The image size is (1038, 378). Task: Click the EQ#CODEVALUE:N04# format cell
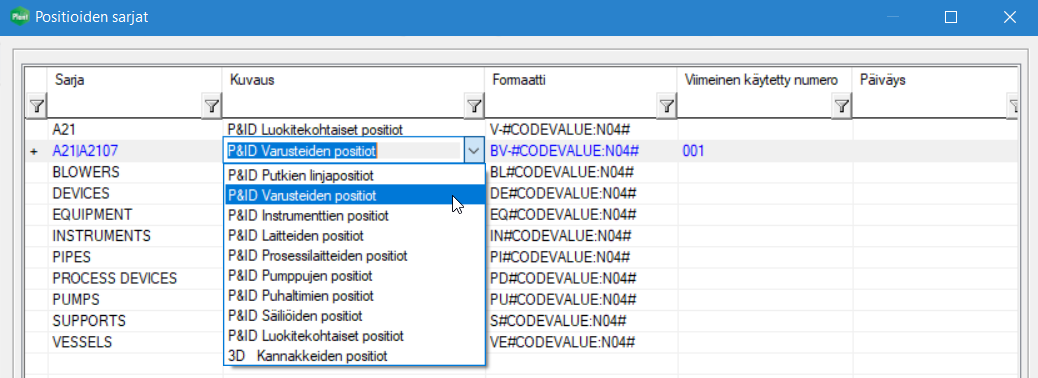[581, 214]
